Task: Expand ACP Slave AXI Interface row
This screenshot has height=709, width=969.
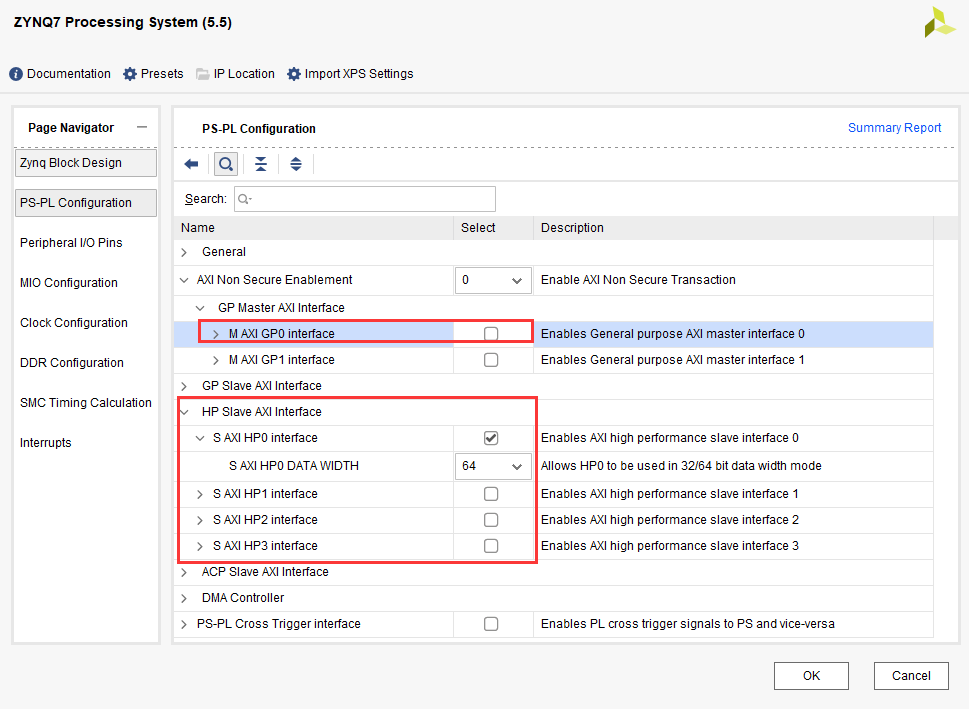Action: 184,572
